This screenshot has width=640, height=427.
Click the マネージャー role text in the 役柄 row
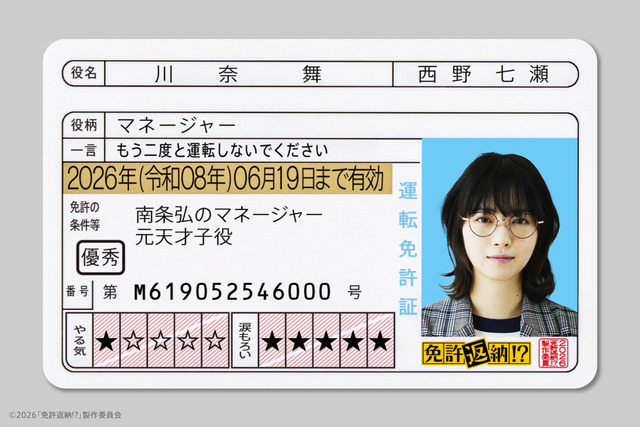pyautogui.click(x=177, y=125)
